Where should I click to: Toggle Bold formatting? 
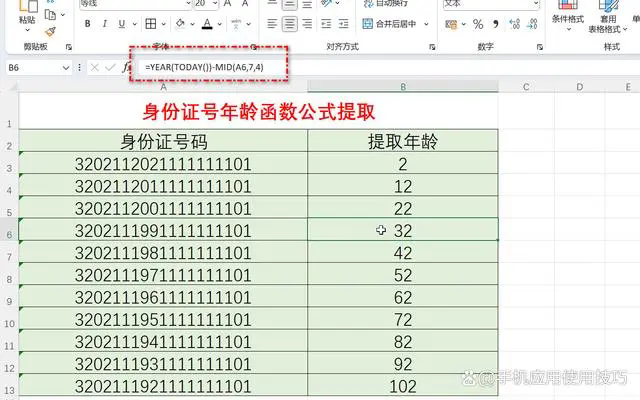[x=89, y=24]
